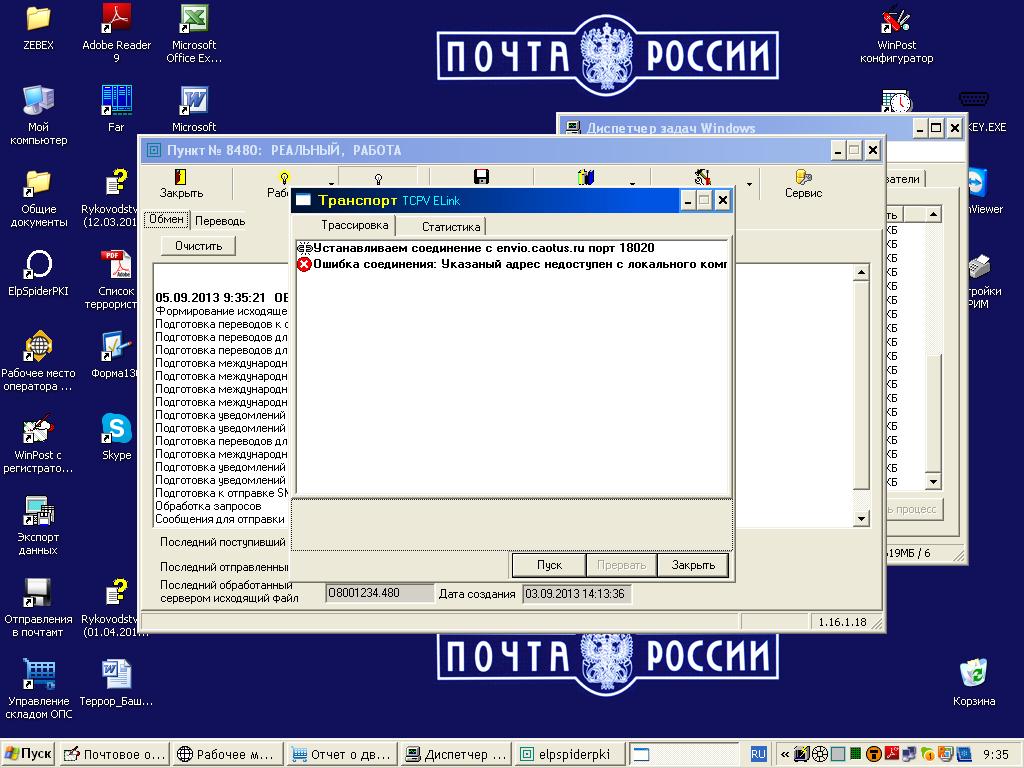Select the Трассировка tab
The image size is (1024, 768).
(x=355, y=225)
